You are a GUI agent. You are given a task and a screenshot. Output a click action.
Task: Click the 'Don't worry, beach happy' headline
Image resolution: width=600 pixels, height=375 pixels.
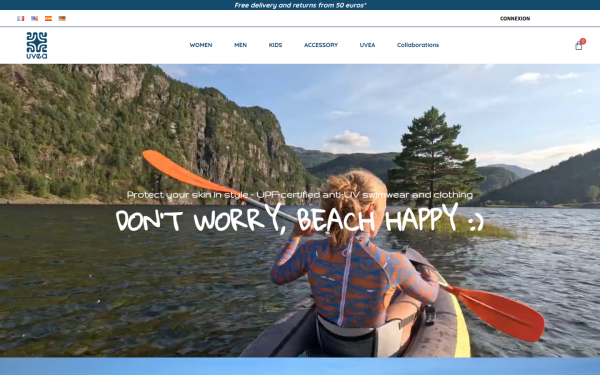pos(300,219)
